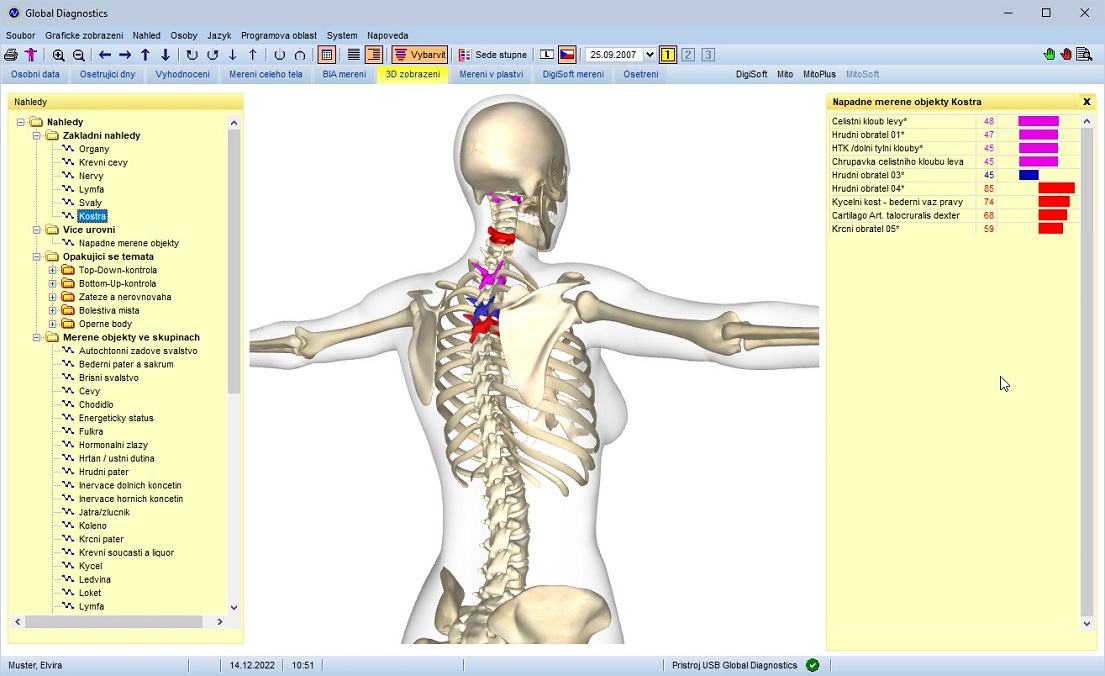Open the date dropdown showing 25.09.2007

pos(650,55)
